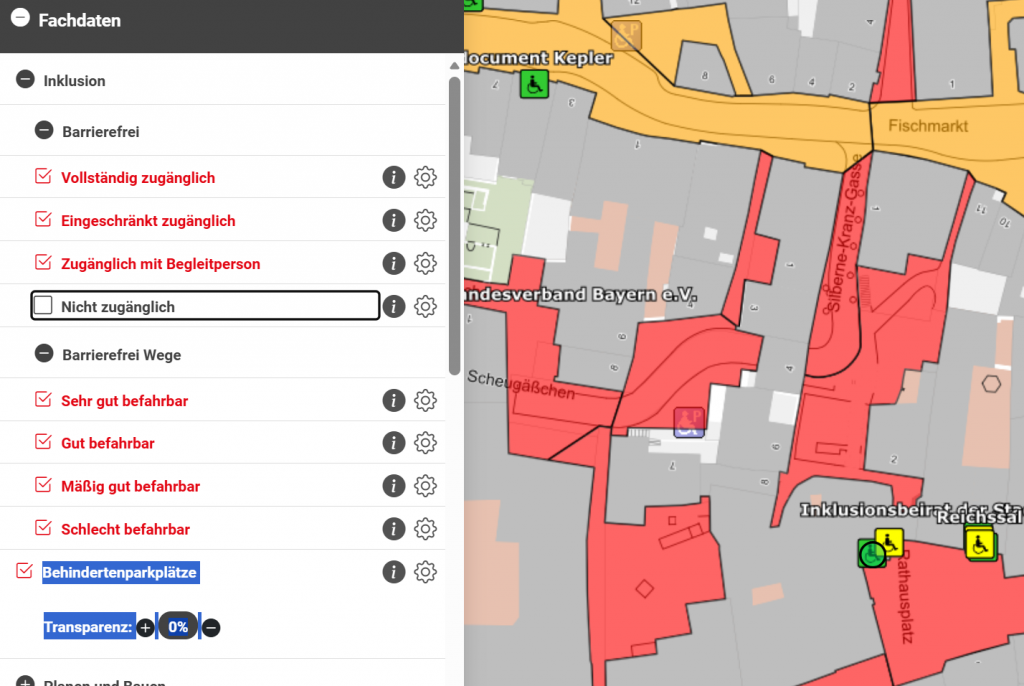This screenshot has height=686, width=1024.
Task: Open gear settings for Mäßig gut befahrbar
Action: [x=425, y=486]
